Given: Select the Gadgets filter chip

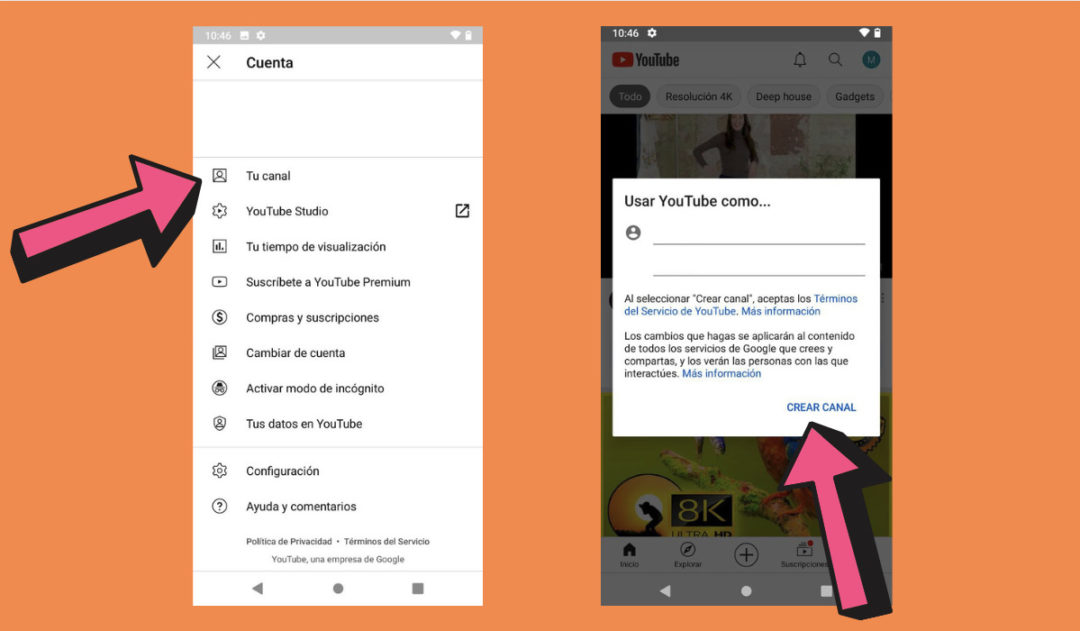Looking at the screenshot, I should (x=855, y=96).
